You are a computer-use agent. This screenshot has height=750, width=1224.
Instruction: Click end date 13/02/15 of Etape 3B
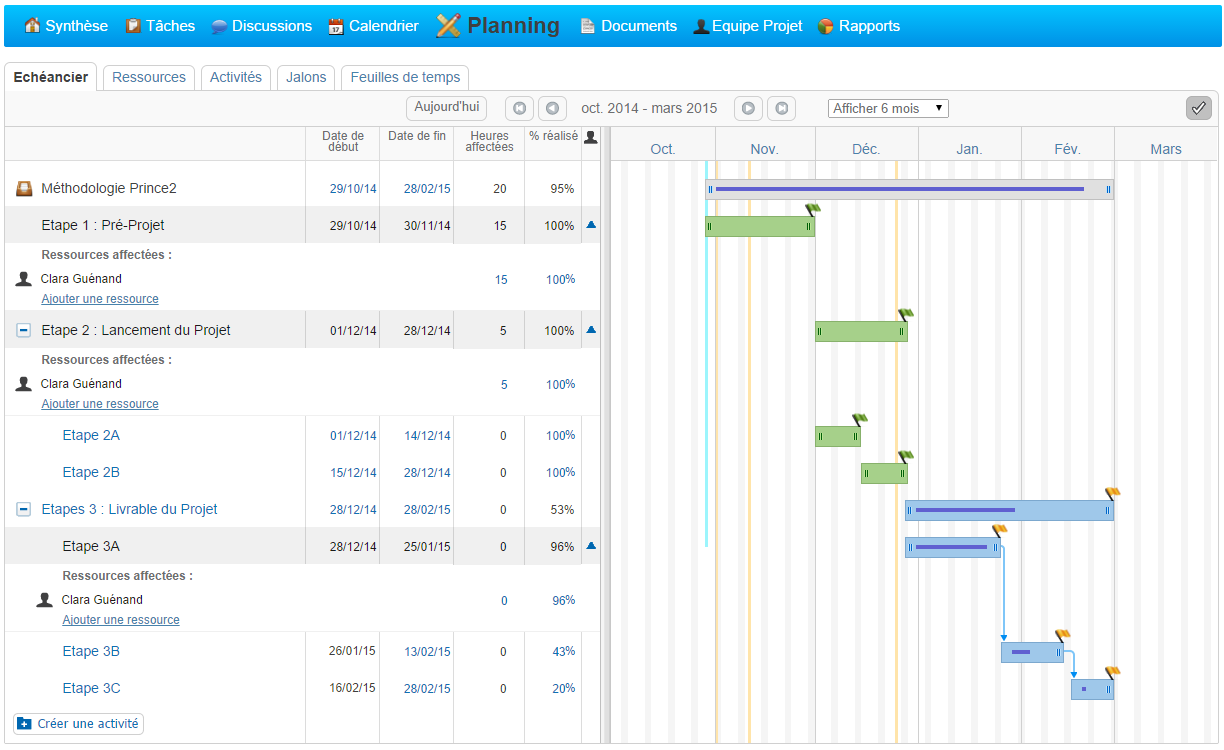(x=427, y=652)
